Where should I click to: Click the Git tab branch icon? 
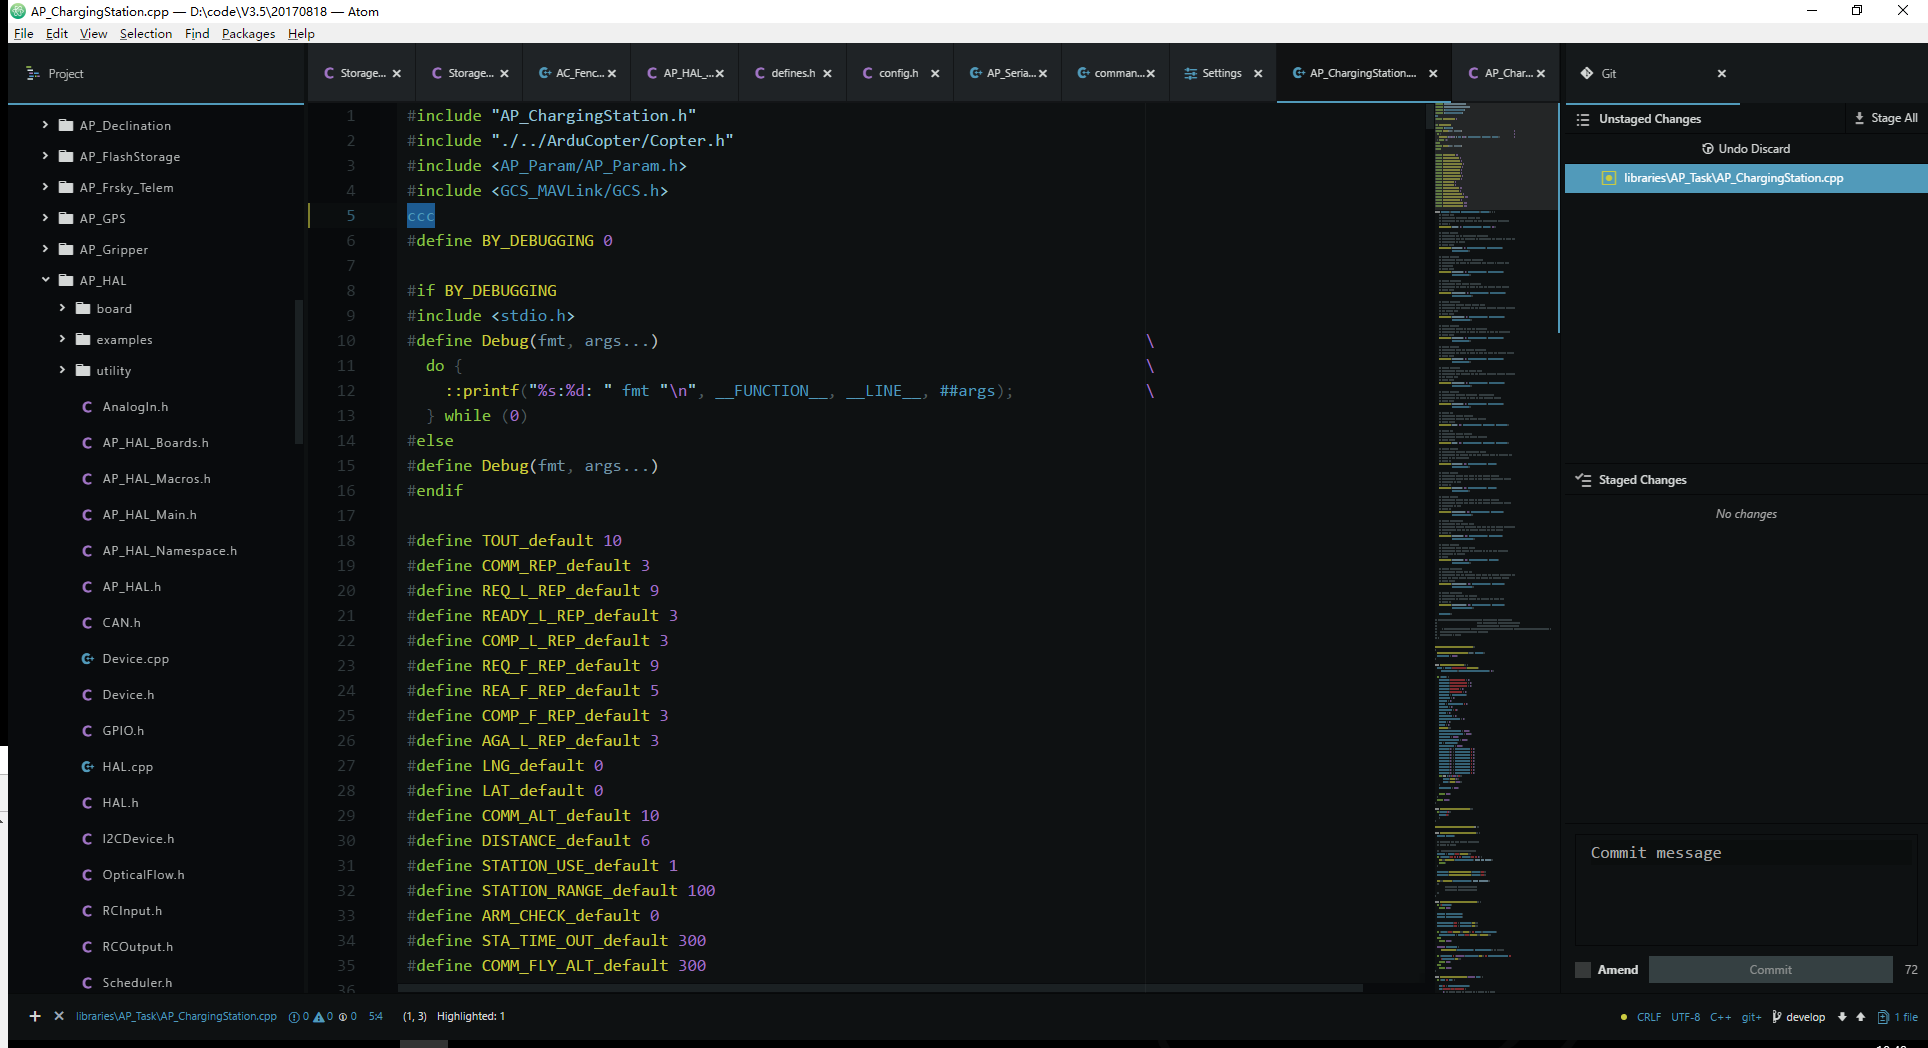point(1587,72)
